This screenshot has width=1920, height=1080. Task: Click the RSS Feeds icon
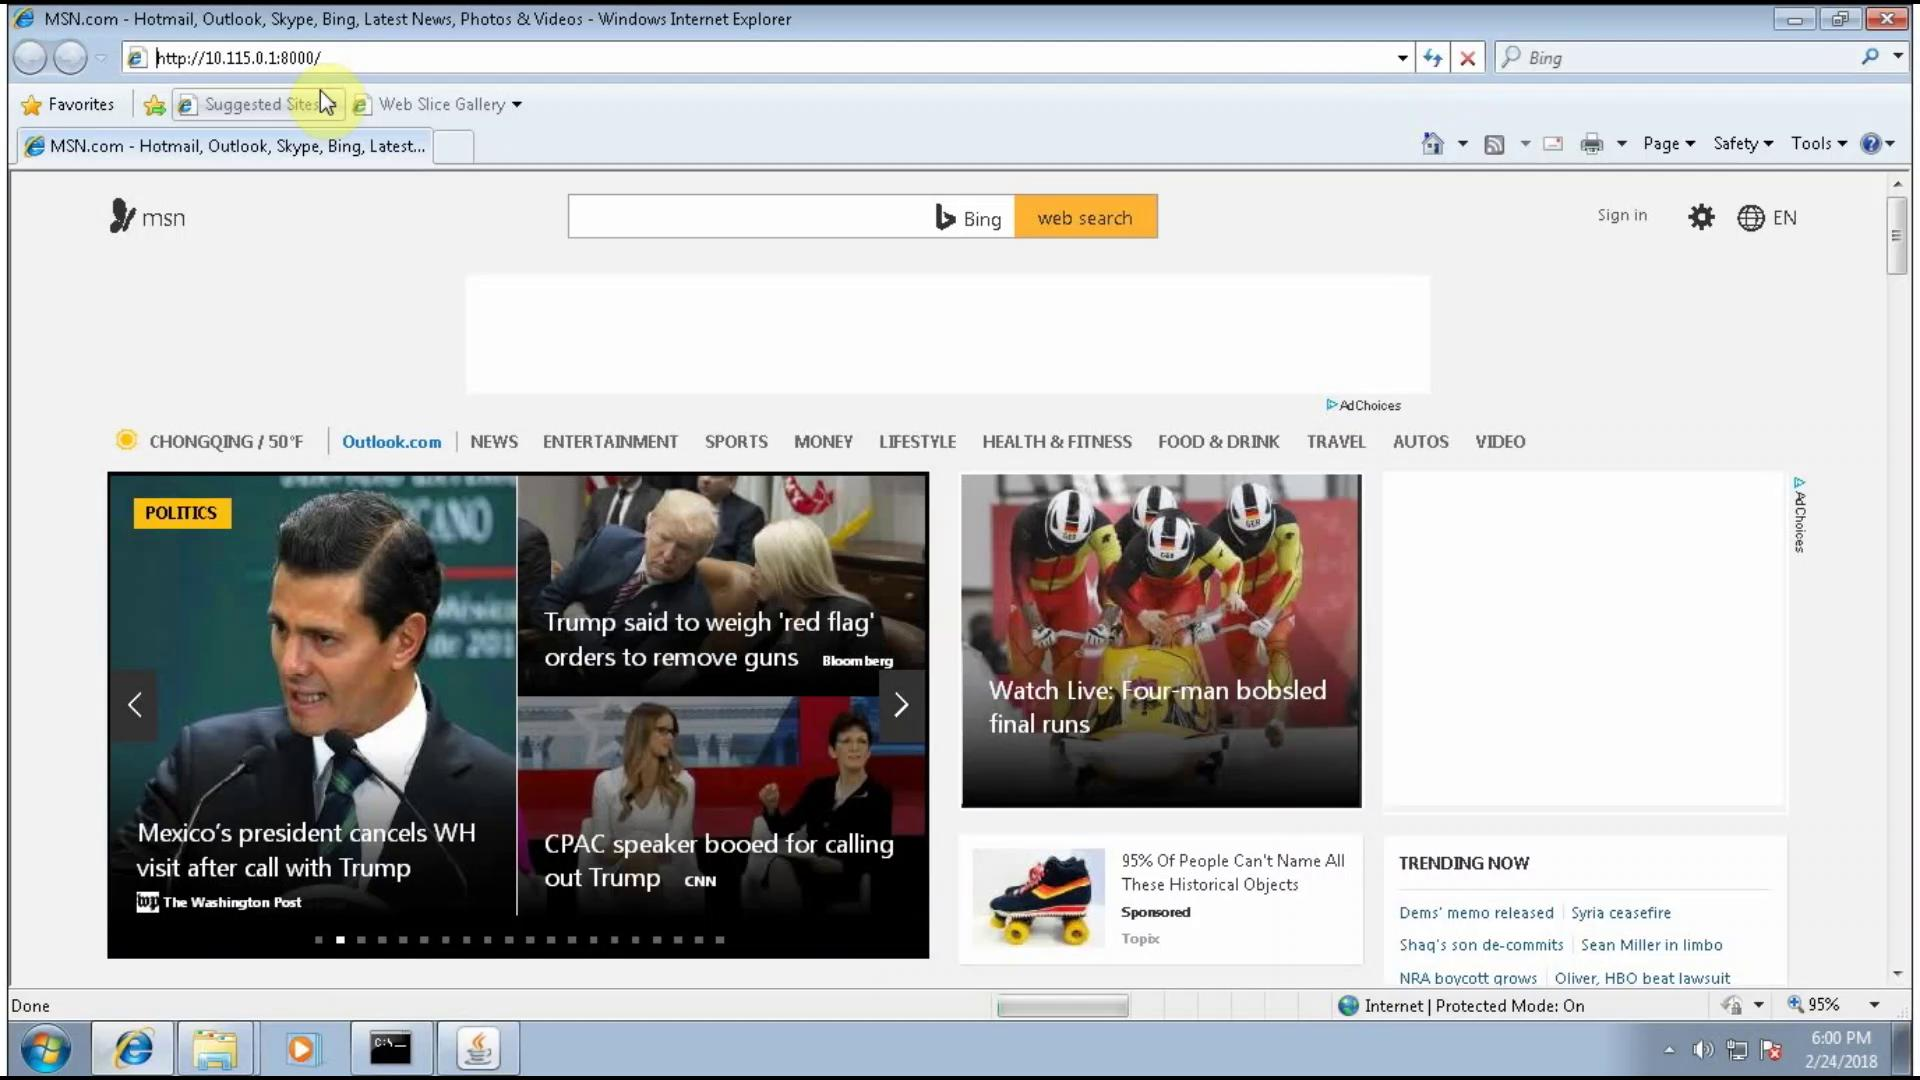click(1494, 144)
